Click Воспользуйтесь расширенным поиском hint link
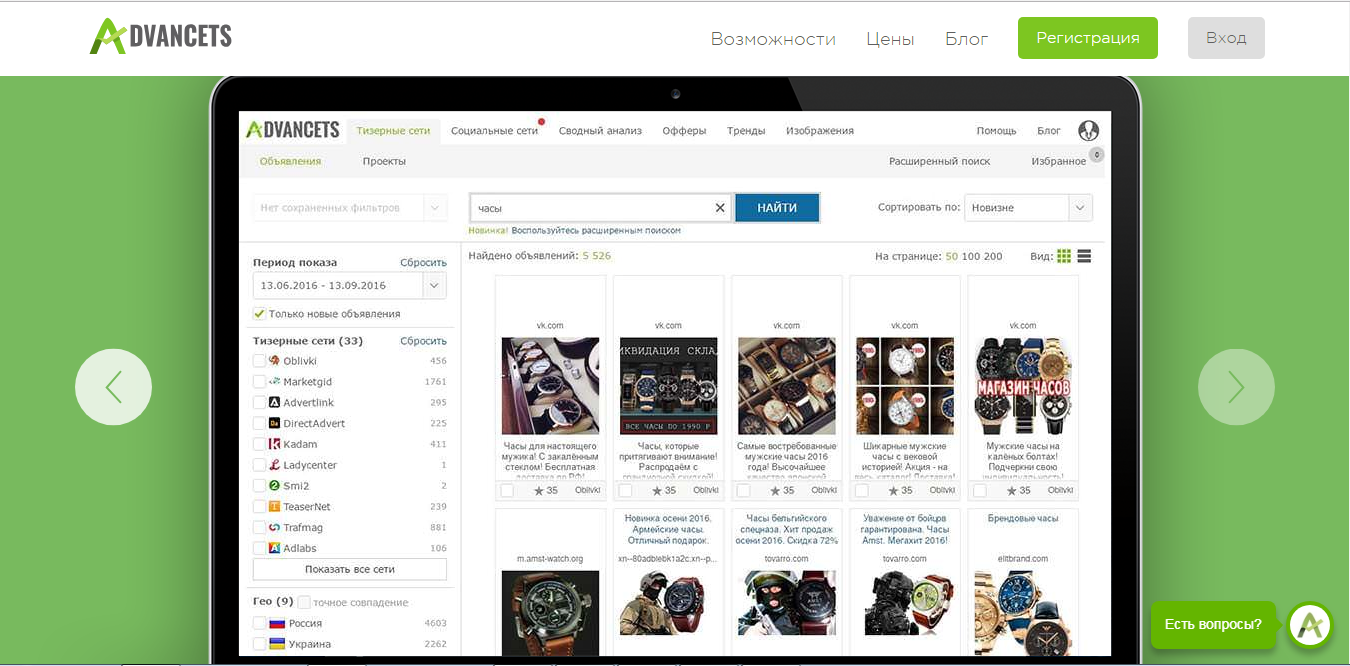The width and height of the screenshot is (1350, 666). coord(596,231)
